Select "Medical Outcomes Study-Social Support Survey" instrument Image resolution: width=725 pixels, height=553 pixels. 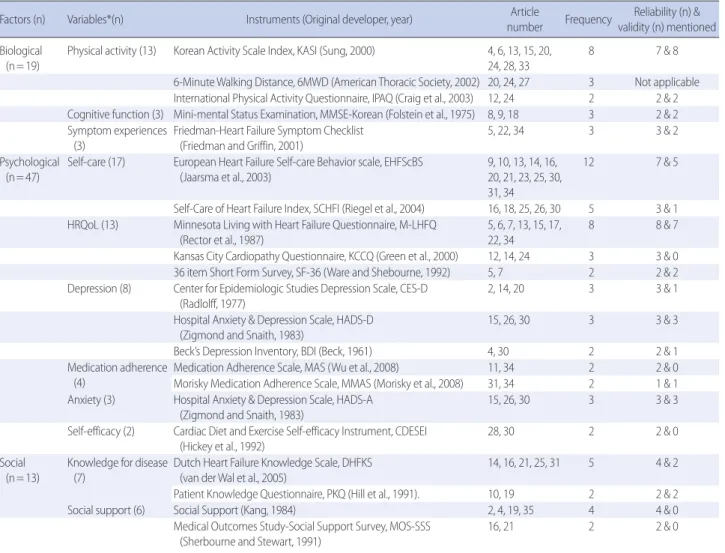302,534
